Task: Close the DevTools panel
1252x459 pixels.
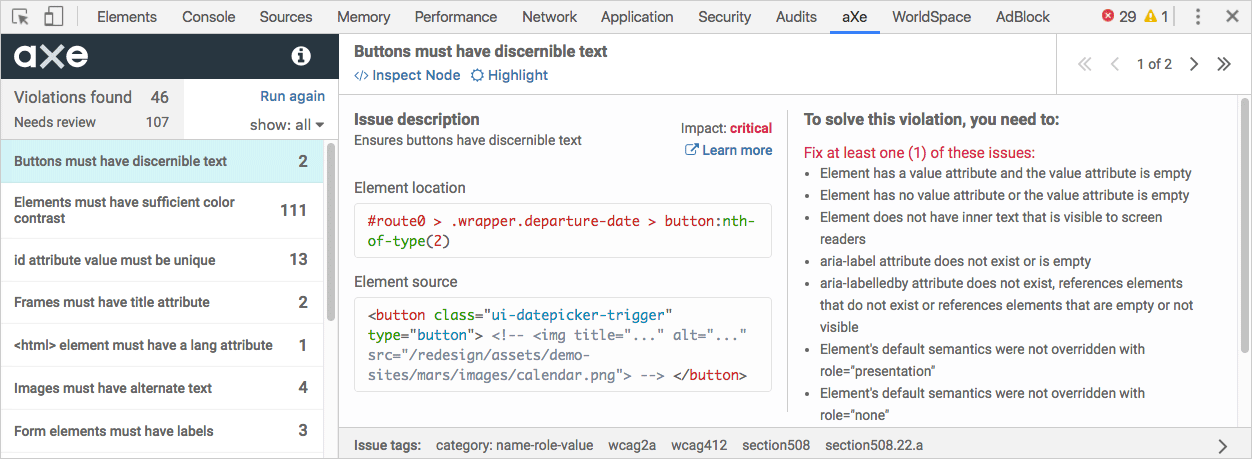Action: click(x=1232, y=16)
